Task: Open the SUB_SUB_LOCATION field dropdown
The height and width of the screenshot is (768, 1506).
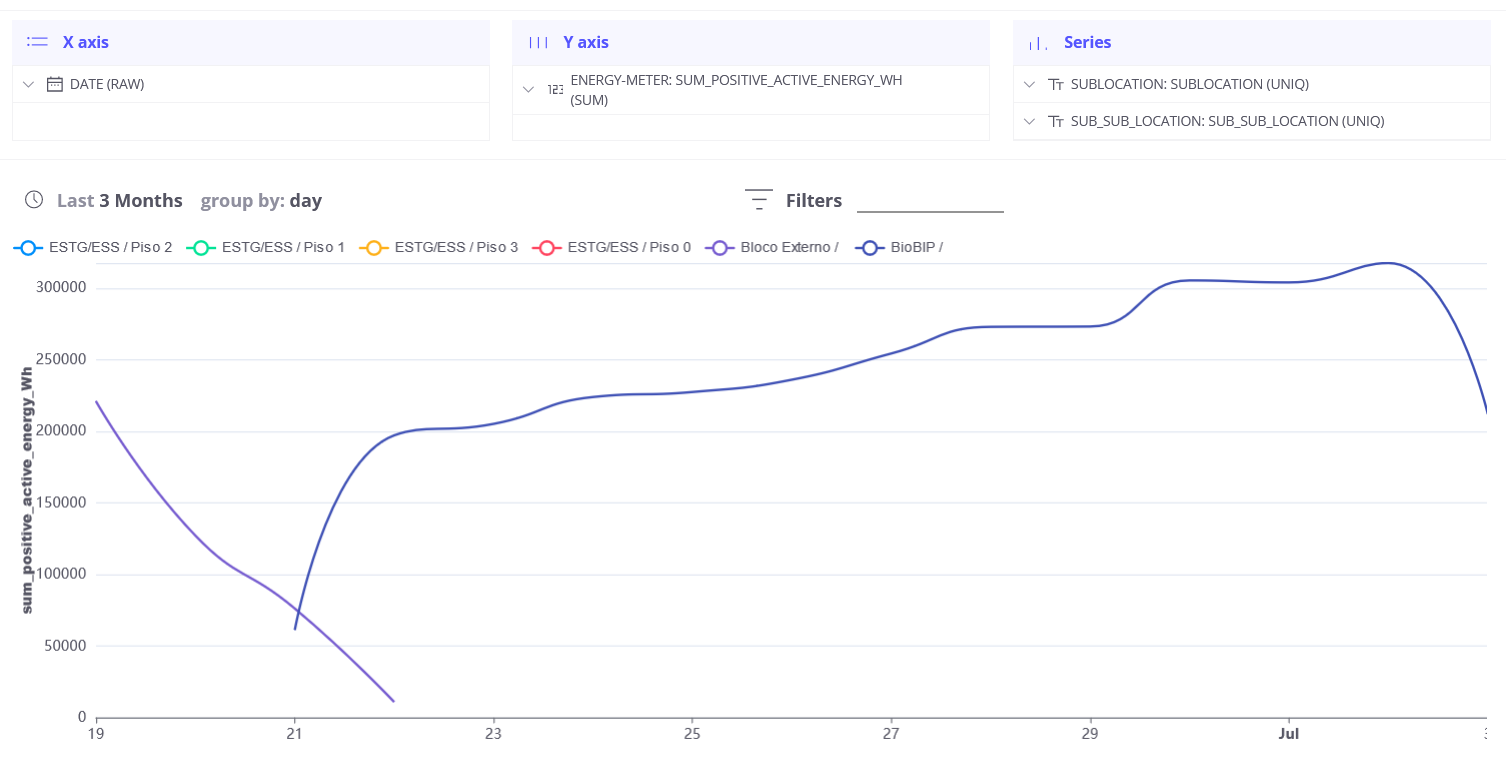Action: 1028,121
